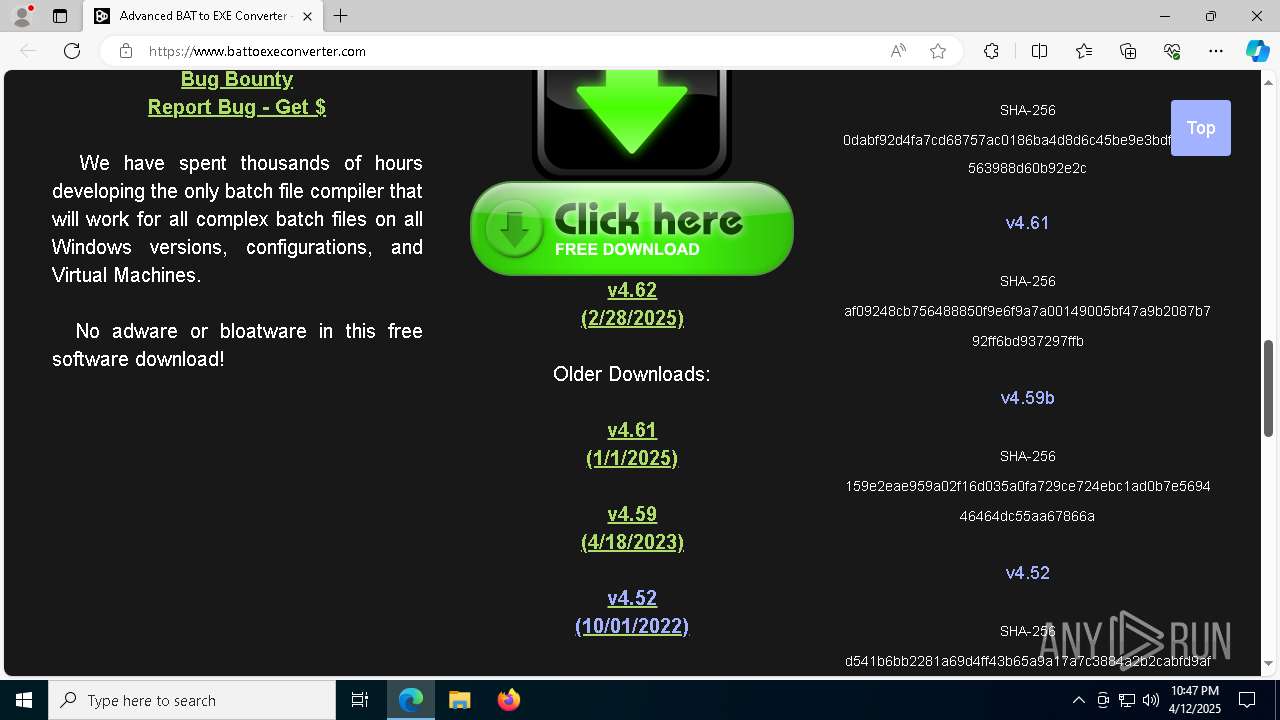This screenshot has height=720, width=1280.
Task: Open the Windows Start menu
Action: (x=24, y=700)
